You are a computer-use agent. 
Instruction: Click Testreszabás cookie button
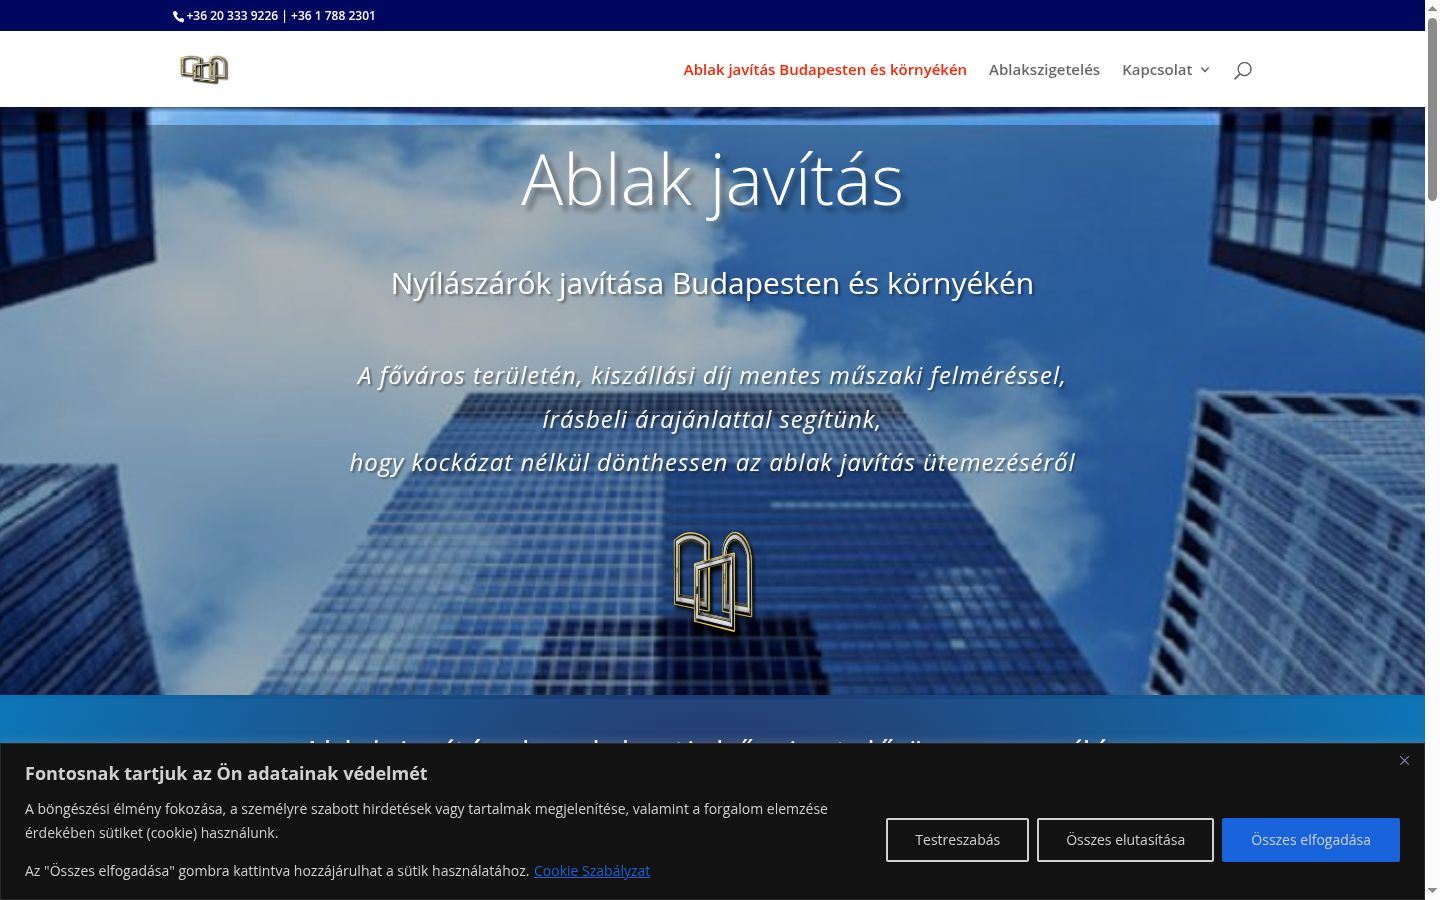point(957,840)
